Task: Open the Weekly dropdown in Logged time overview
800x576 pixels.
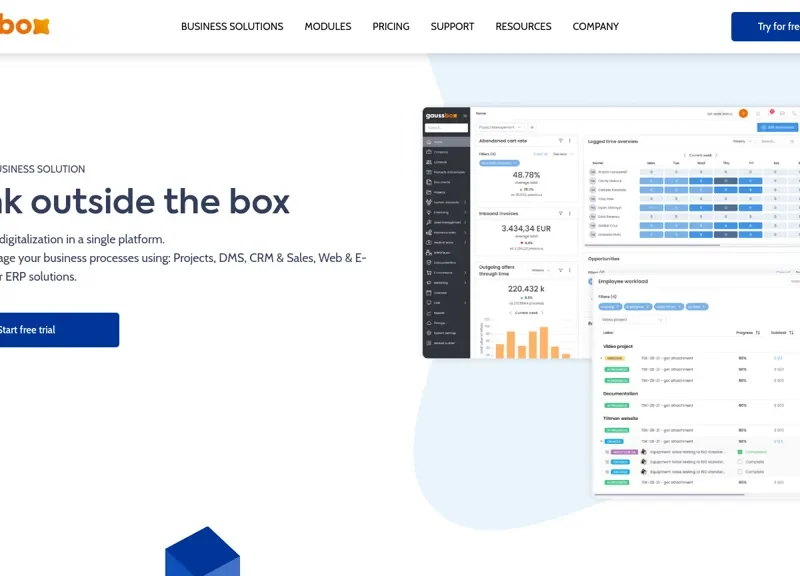Action: [742, 141]
